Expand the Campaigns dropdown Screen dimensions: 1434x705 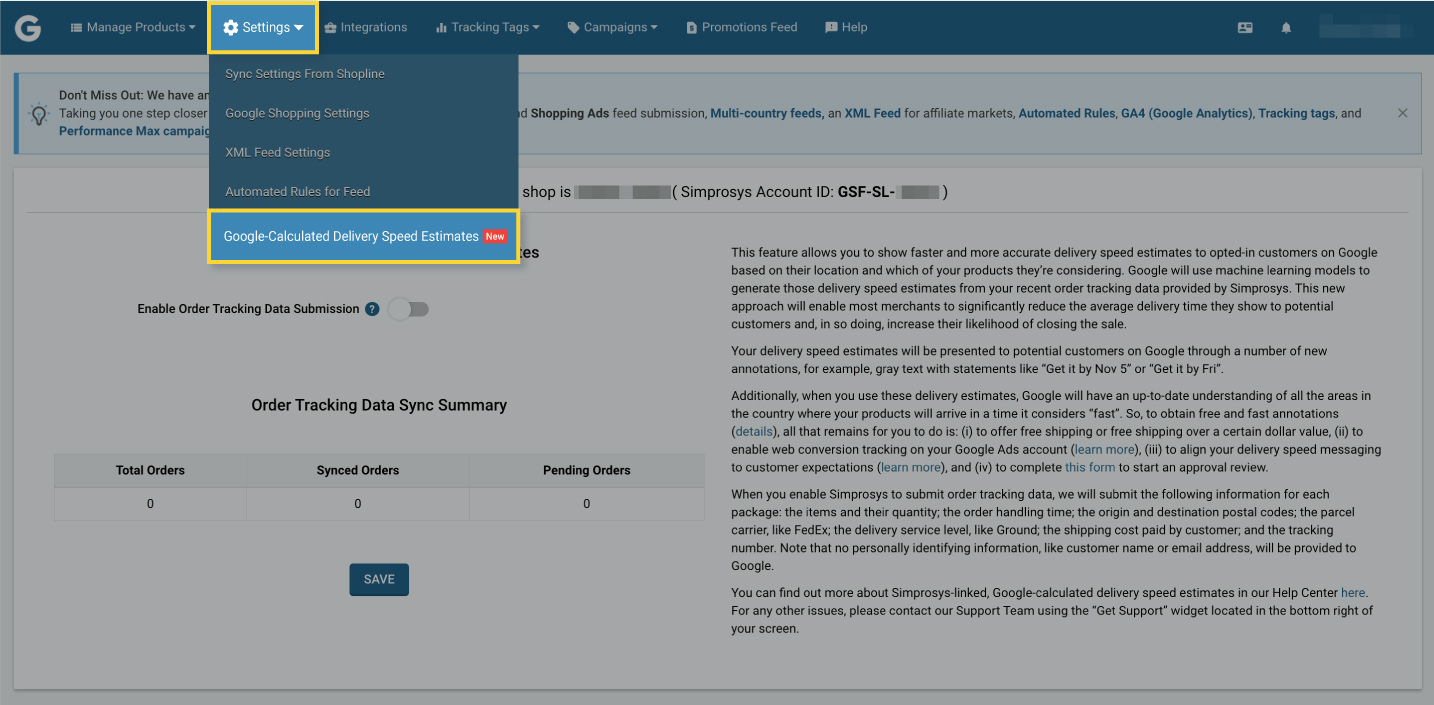[x=612, y=28]
